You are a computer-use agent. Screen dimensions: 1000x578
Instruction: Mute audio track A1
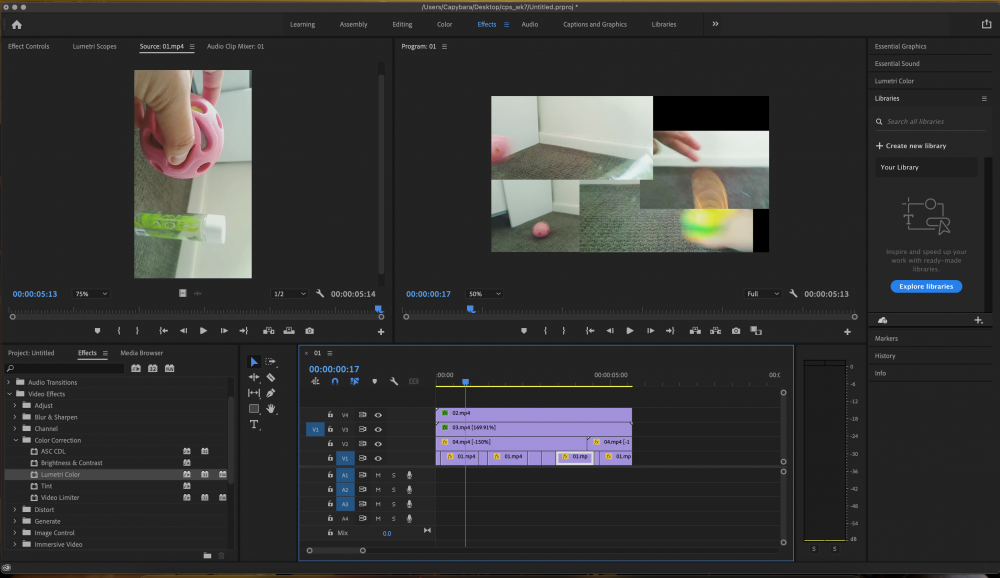[x=378, y=475]
